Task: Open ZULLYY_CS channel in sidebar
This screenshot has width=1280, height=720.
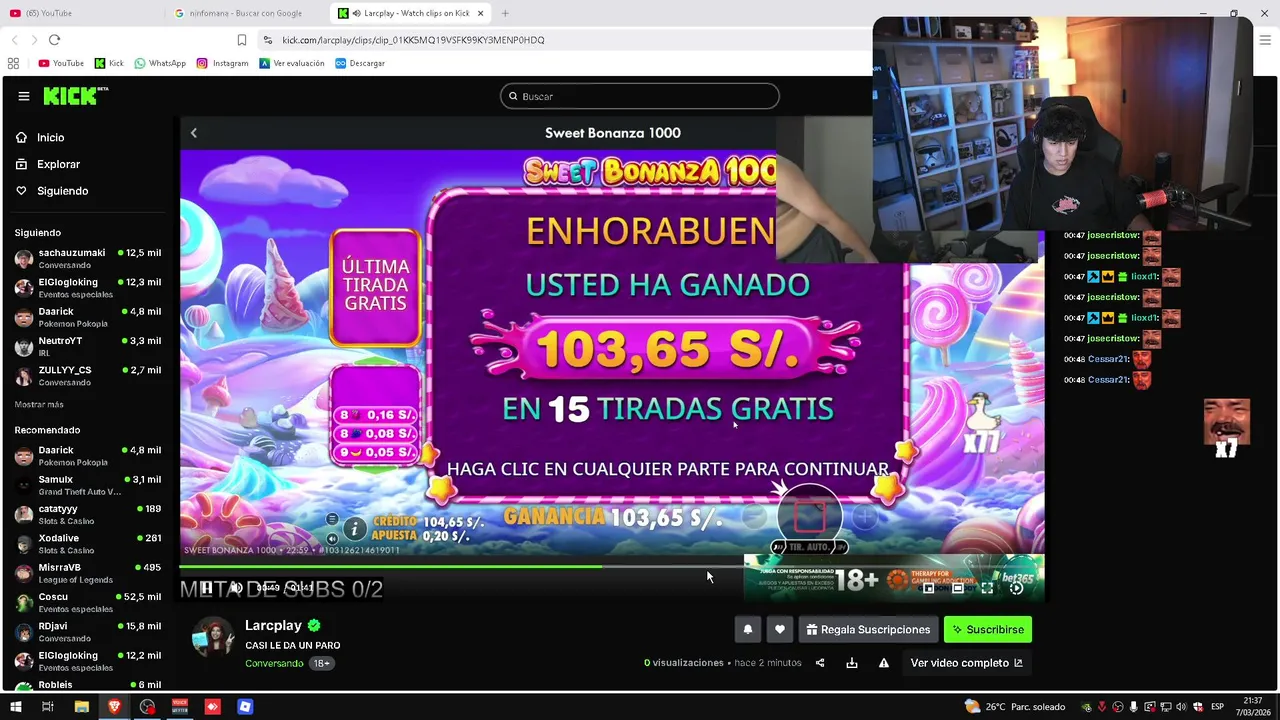Action: point(88,375)
